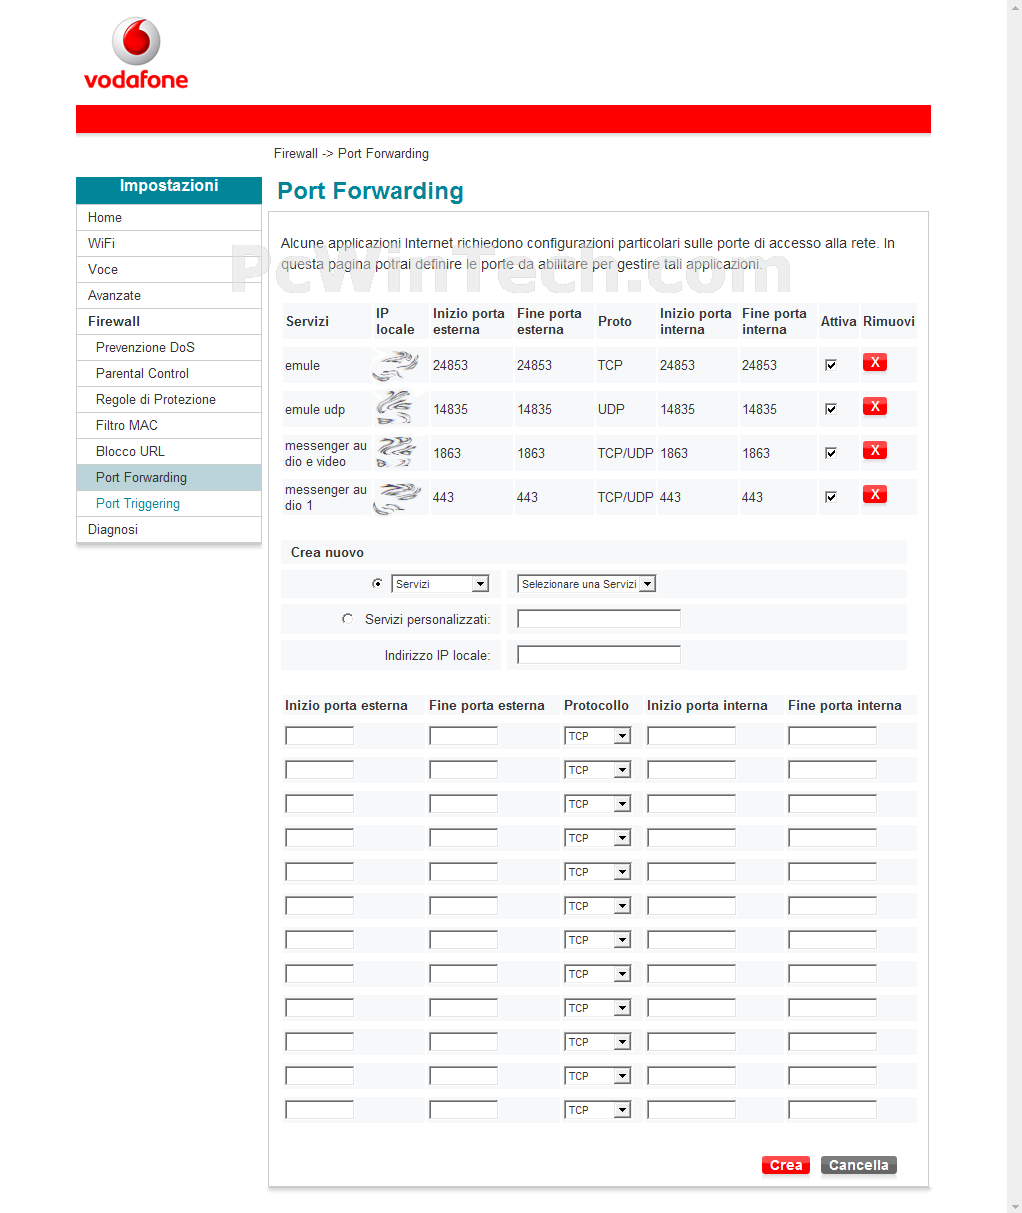This screenshot has height=1213, width=1022.
Task: Click the 'Impostazioni' sidebar header
Action: (169, 186)
